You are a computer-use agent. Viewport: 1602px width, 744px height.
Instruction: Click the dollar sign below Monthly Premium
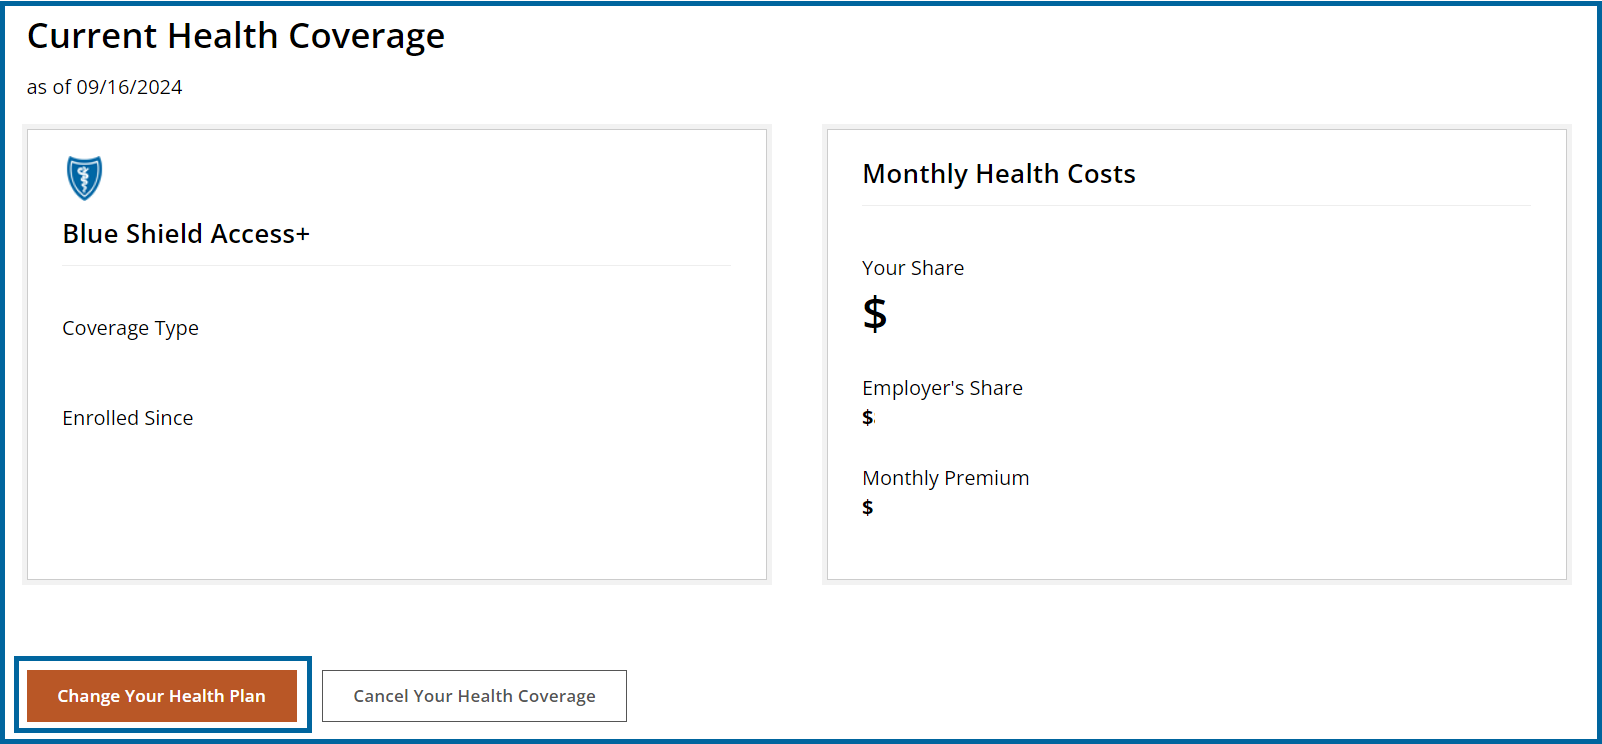point(868,507)
